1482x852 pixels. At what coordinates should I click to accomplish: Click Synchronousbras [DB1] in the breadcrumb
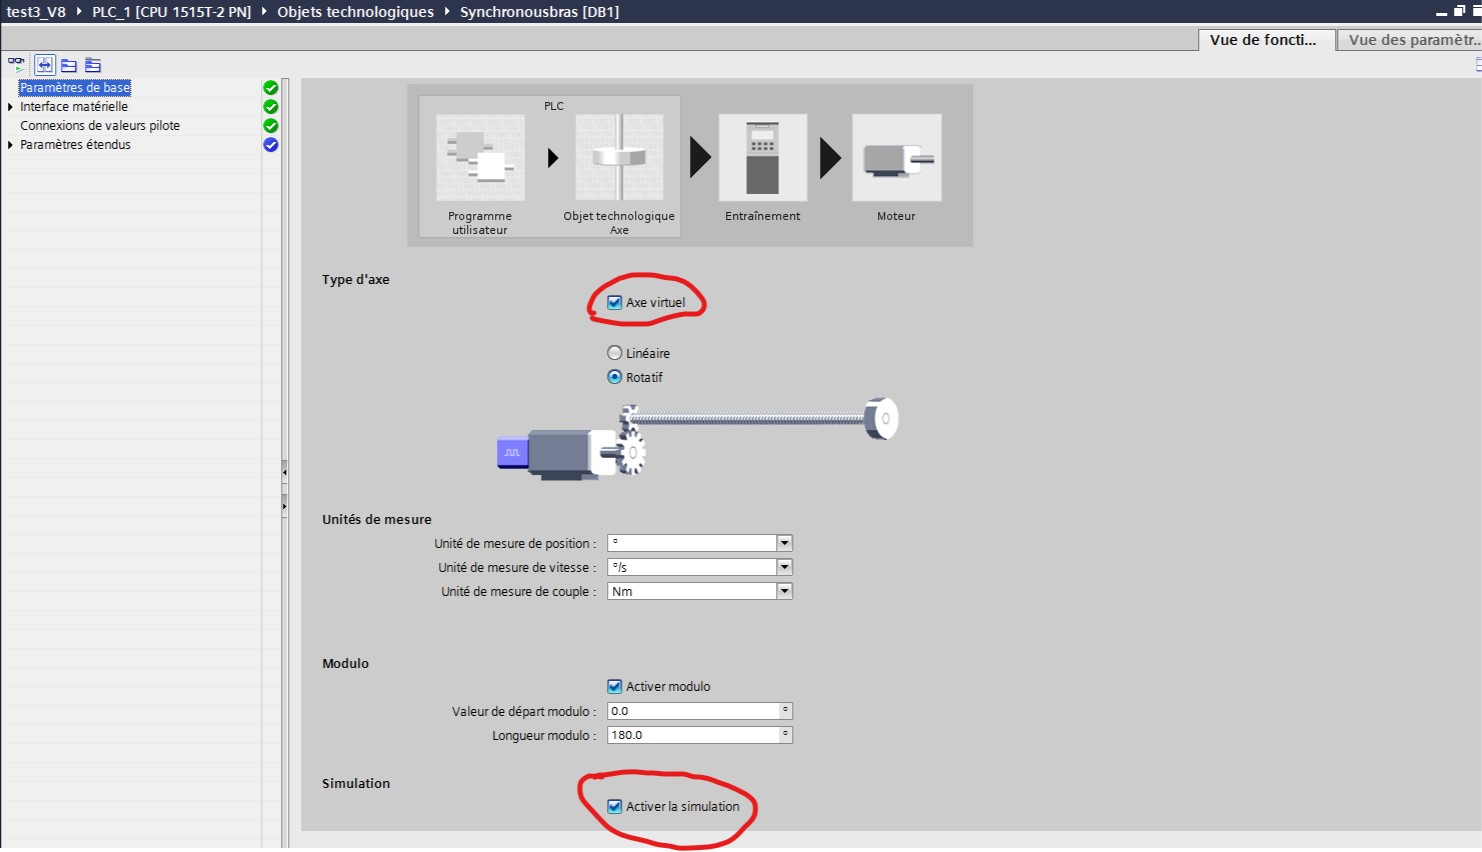[539, 12]
